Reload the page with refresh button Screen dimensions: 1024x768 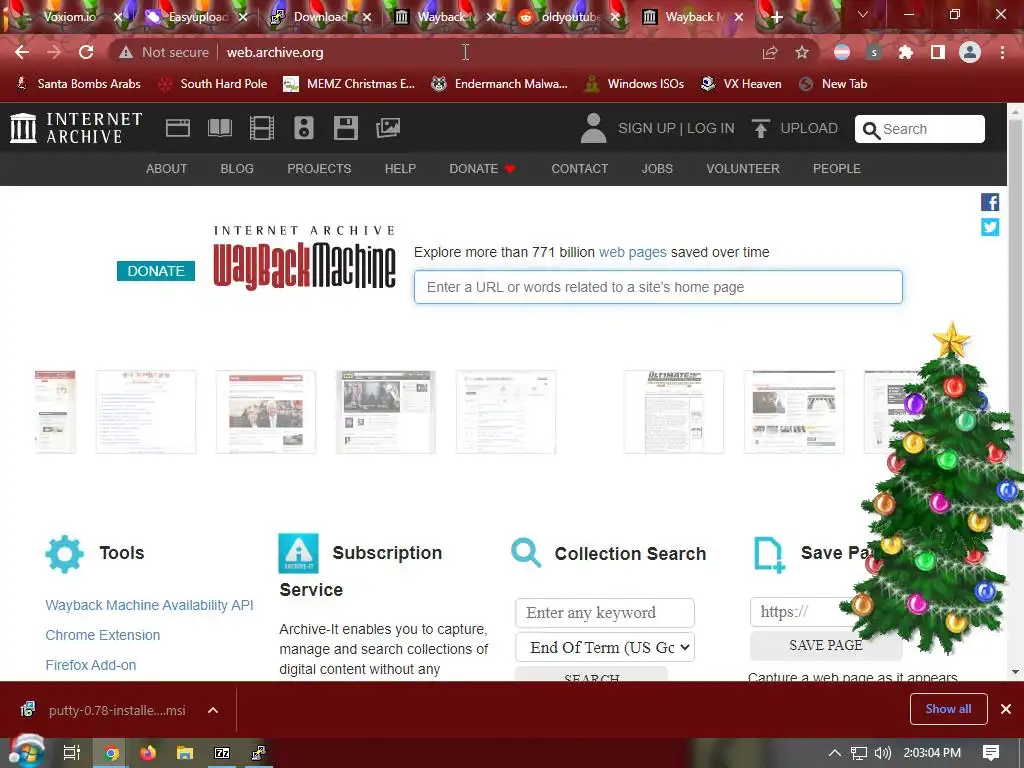point(86,52)
